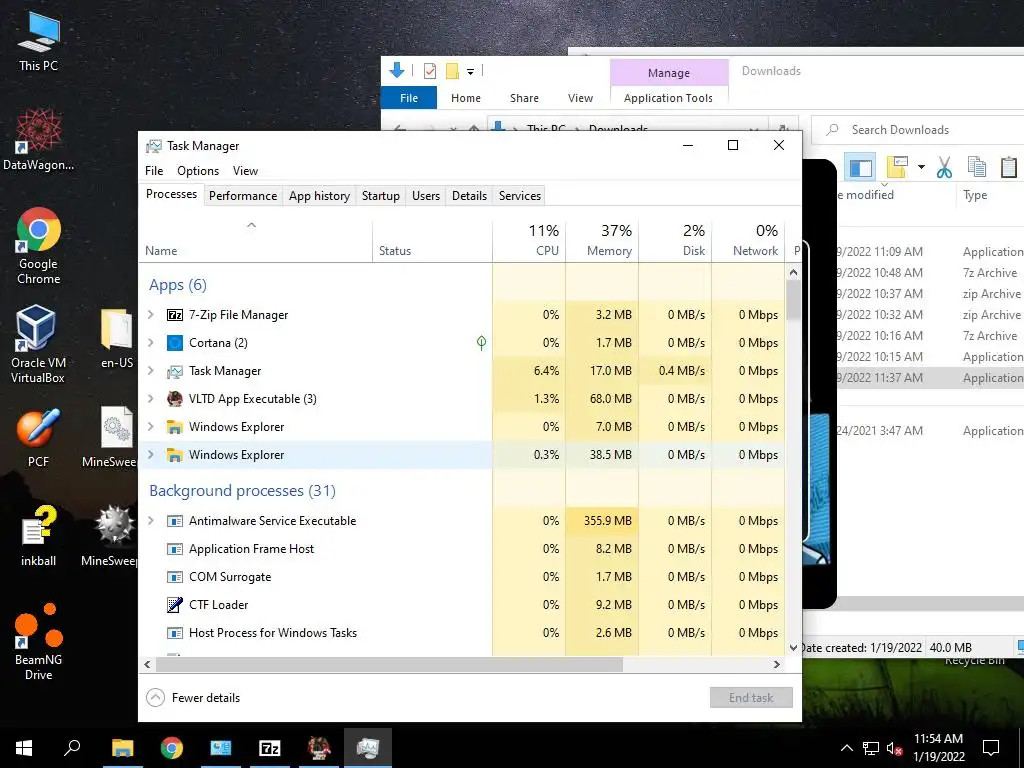Open the VLTD app taskbar button
Image resolution: width=1024 pixels, height=768 pixels.
click(x=319, y=748)
